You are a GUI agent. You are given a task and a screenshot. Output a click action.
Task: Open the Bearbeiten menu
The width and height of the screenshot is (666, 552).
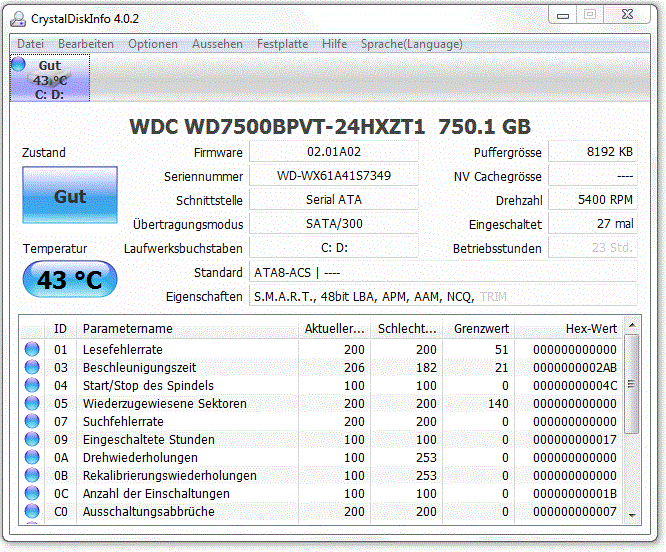click(86, 44)
